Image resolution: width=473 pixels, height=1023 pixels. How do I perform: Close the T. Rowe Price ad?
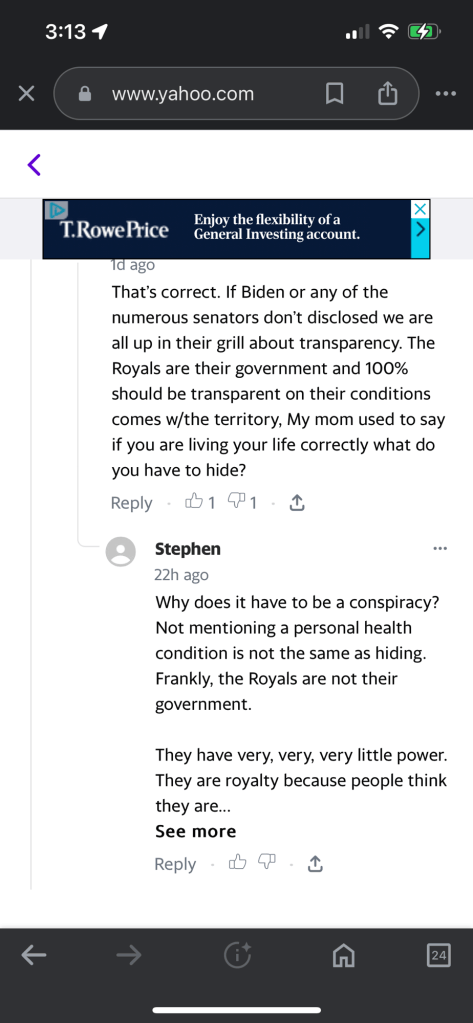(x=421, y=209)
